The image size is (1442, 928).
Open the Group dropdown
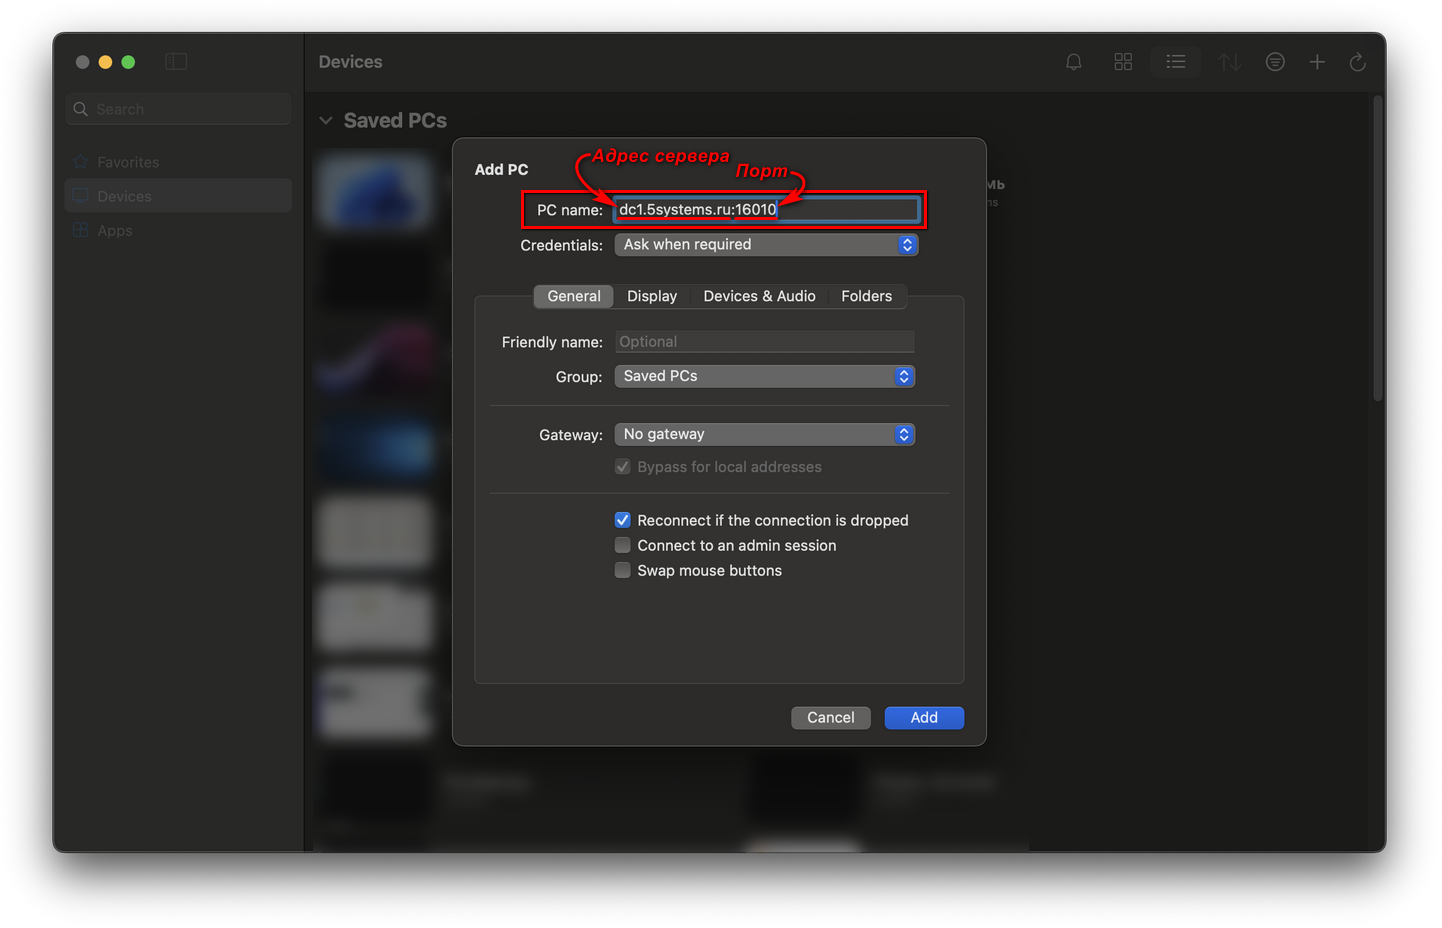[764, 376]
